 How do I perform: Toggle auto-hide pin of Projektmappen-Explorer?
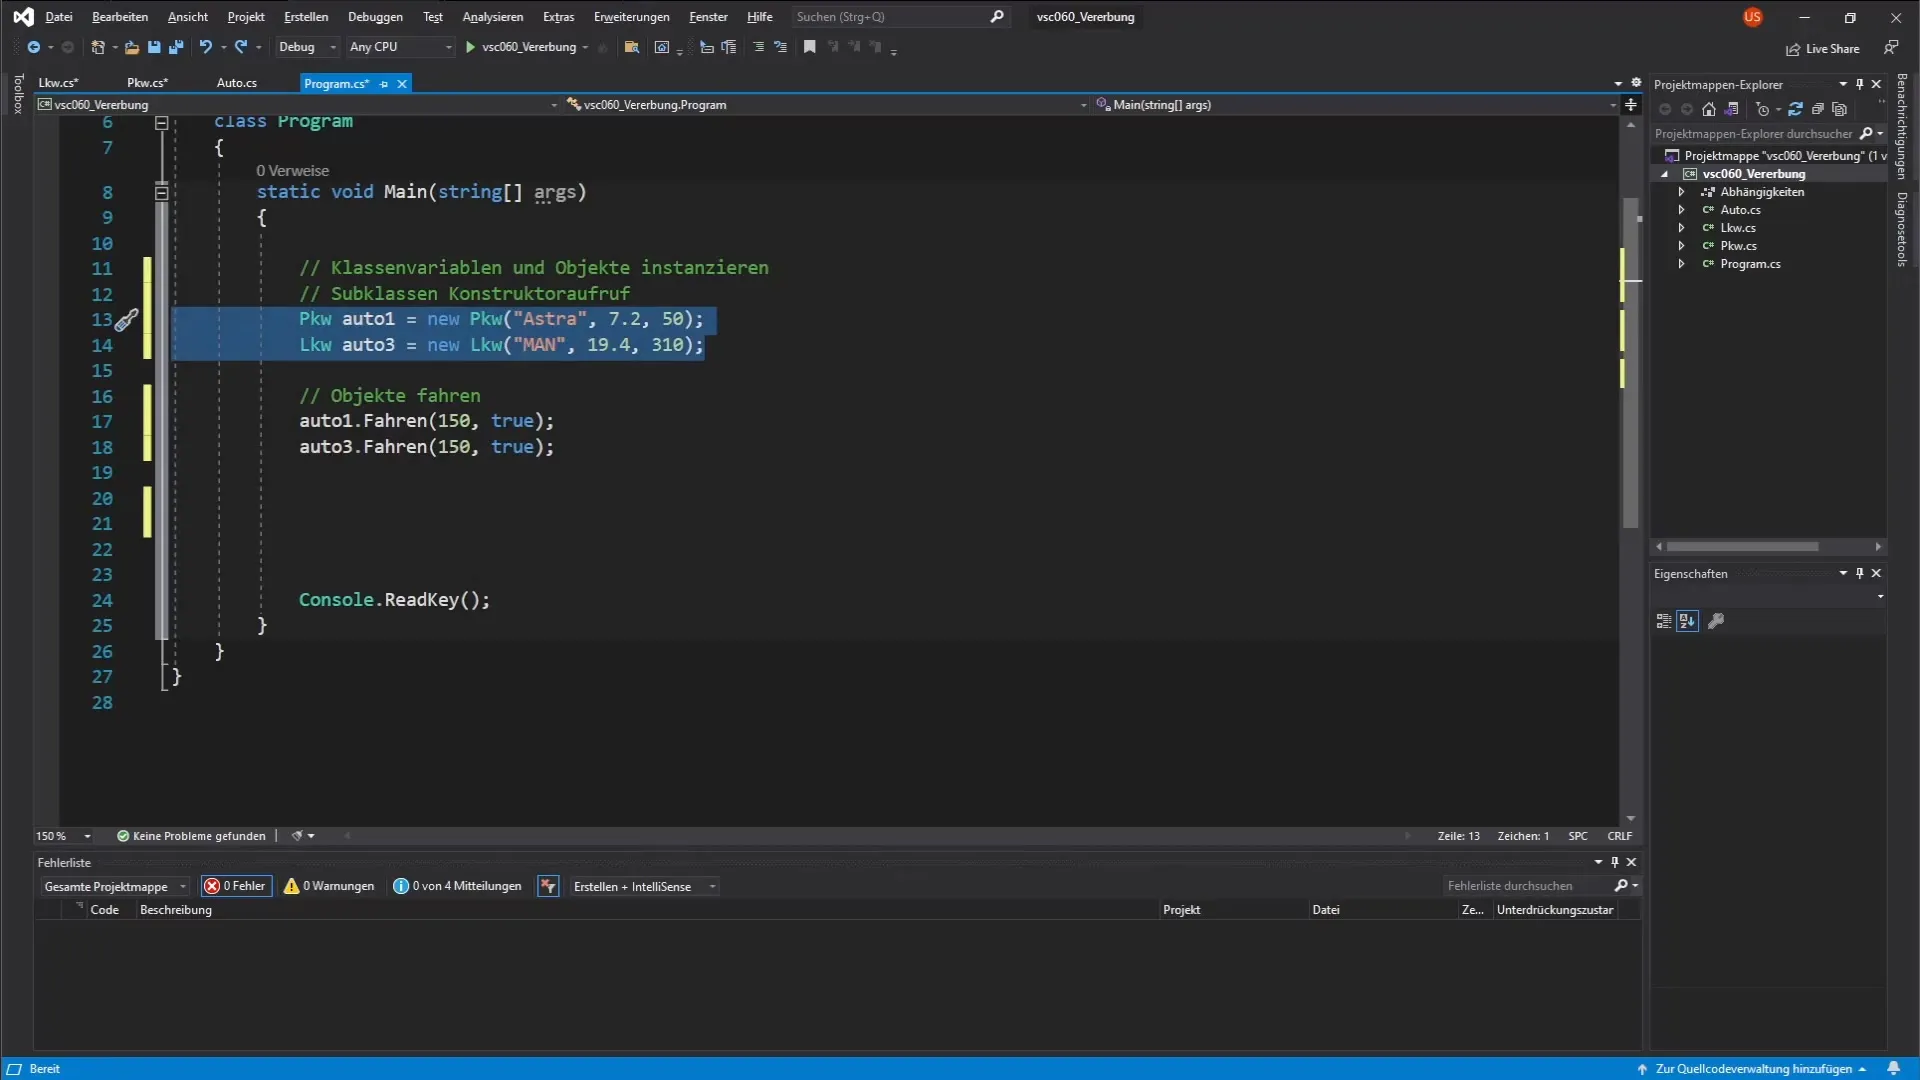[x=1860, y=84]
